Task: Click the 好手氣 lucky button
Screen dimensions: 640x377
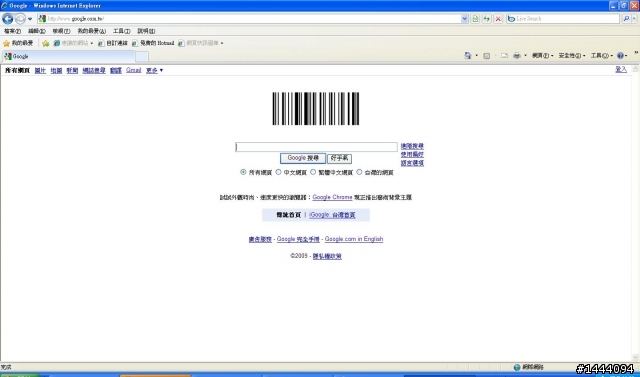Action: [x=339, y=158]
